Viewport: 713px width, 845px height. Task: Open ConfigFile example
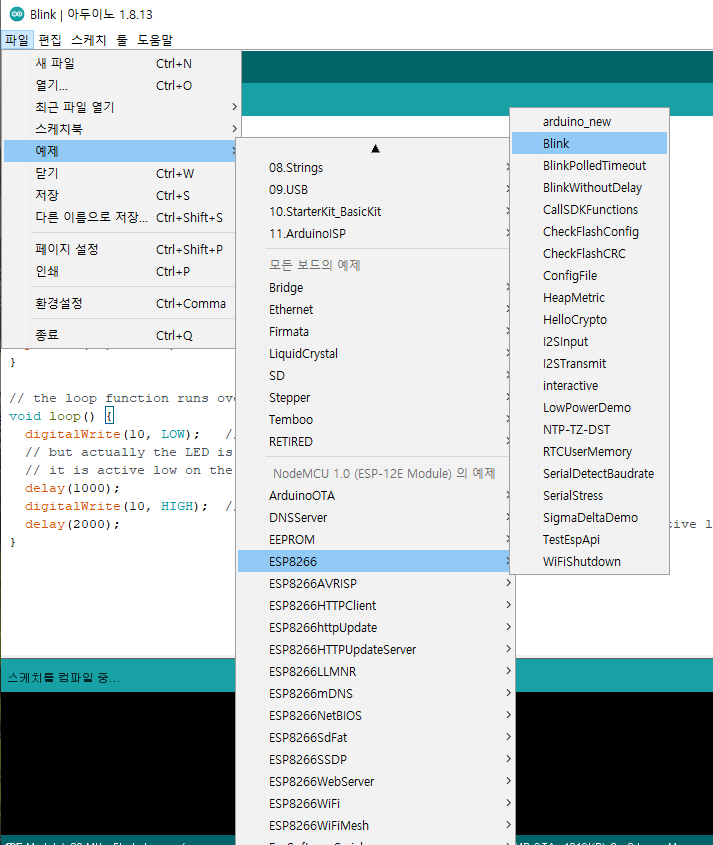[589, 276]
